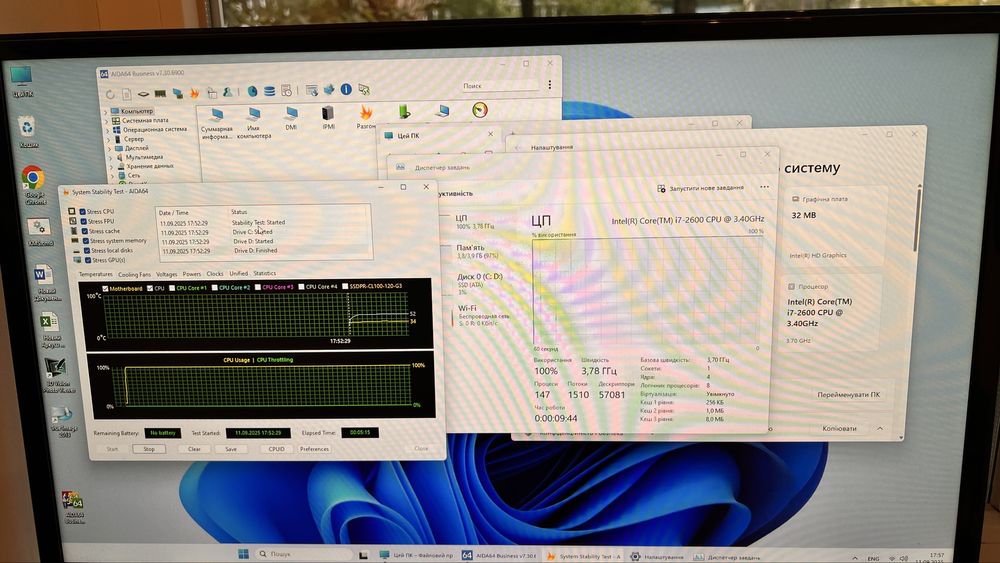Toggle Stress FPU checkbox

tap(83, 221)
